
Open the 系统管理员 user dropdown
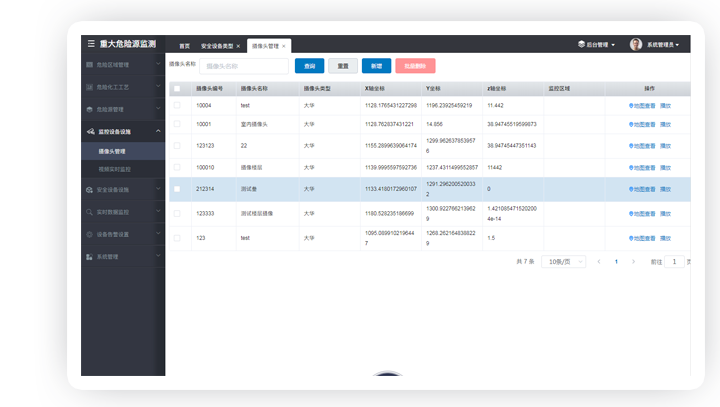[x=663, y=45]
